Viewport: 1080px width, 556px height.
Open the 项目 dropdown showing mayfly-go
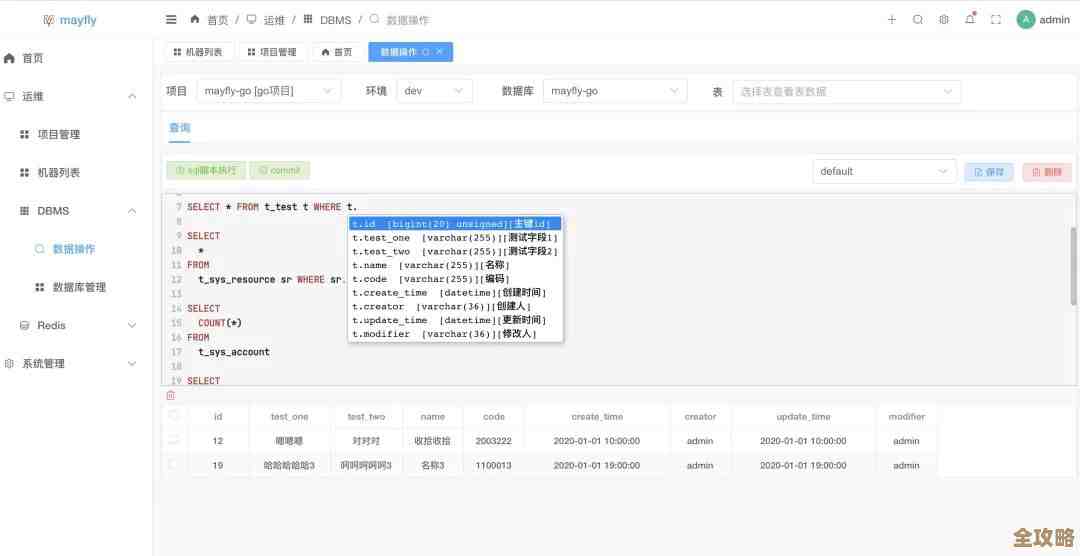click(x=268, y=91)
